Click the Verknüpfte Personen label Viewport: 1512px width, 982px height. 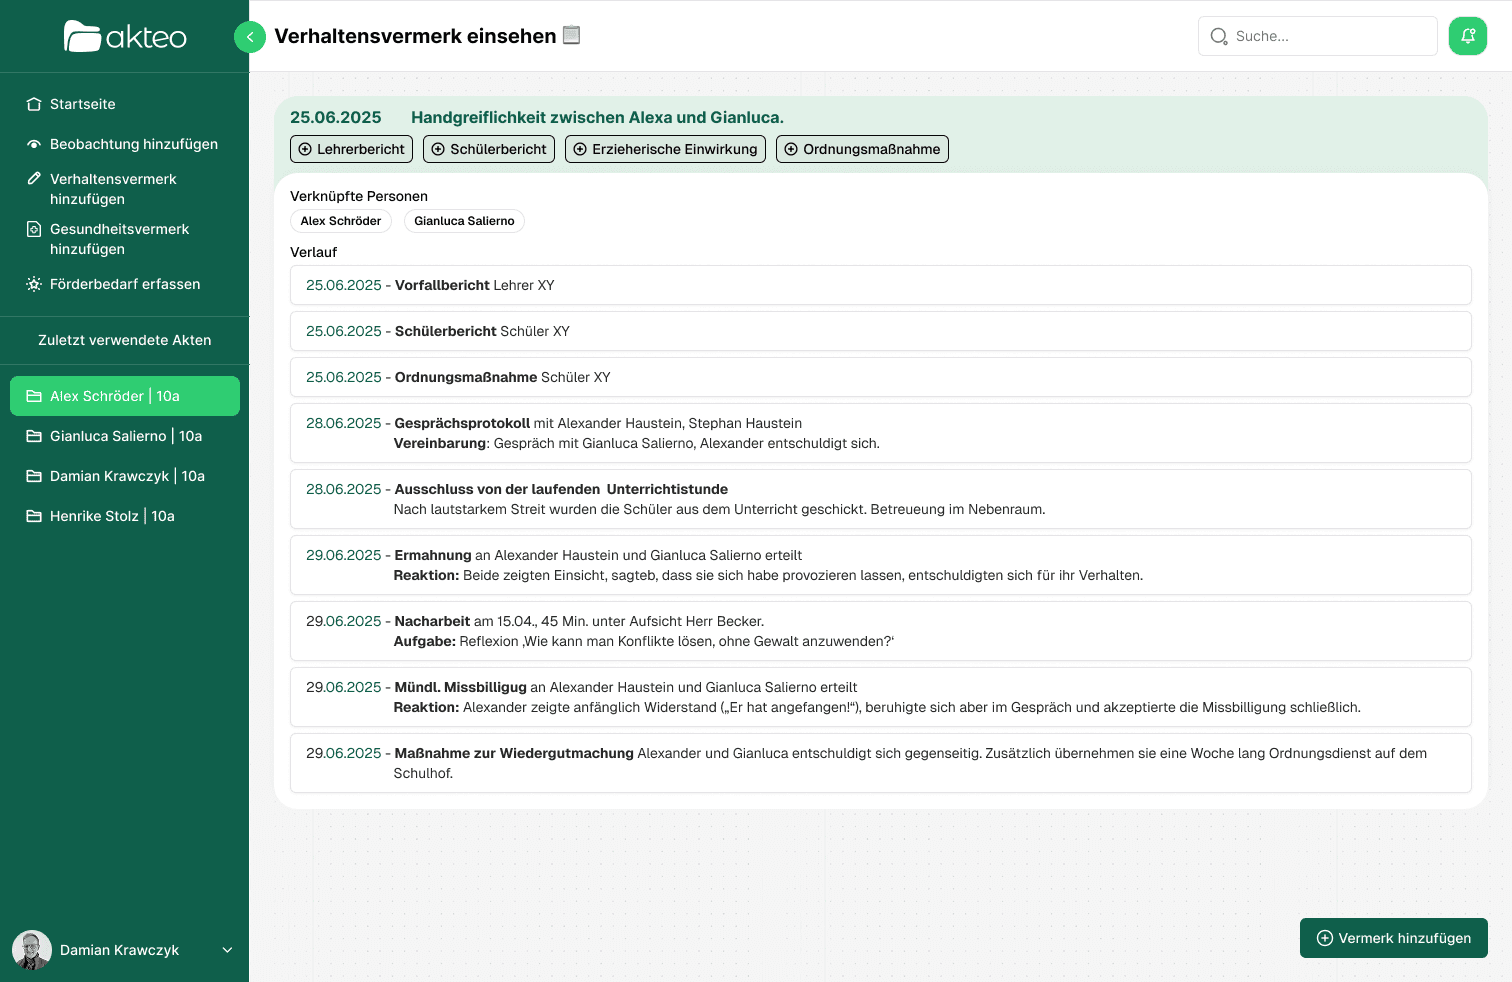tap(359, 196)
